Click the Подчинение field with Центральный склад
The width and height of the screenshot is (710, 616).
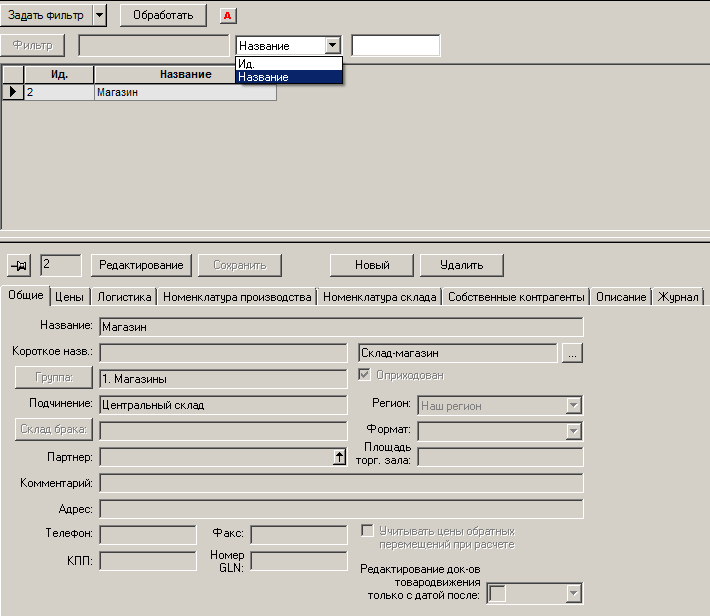coord(223,405)
